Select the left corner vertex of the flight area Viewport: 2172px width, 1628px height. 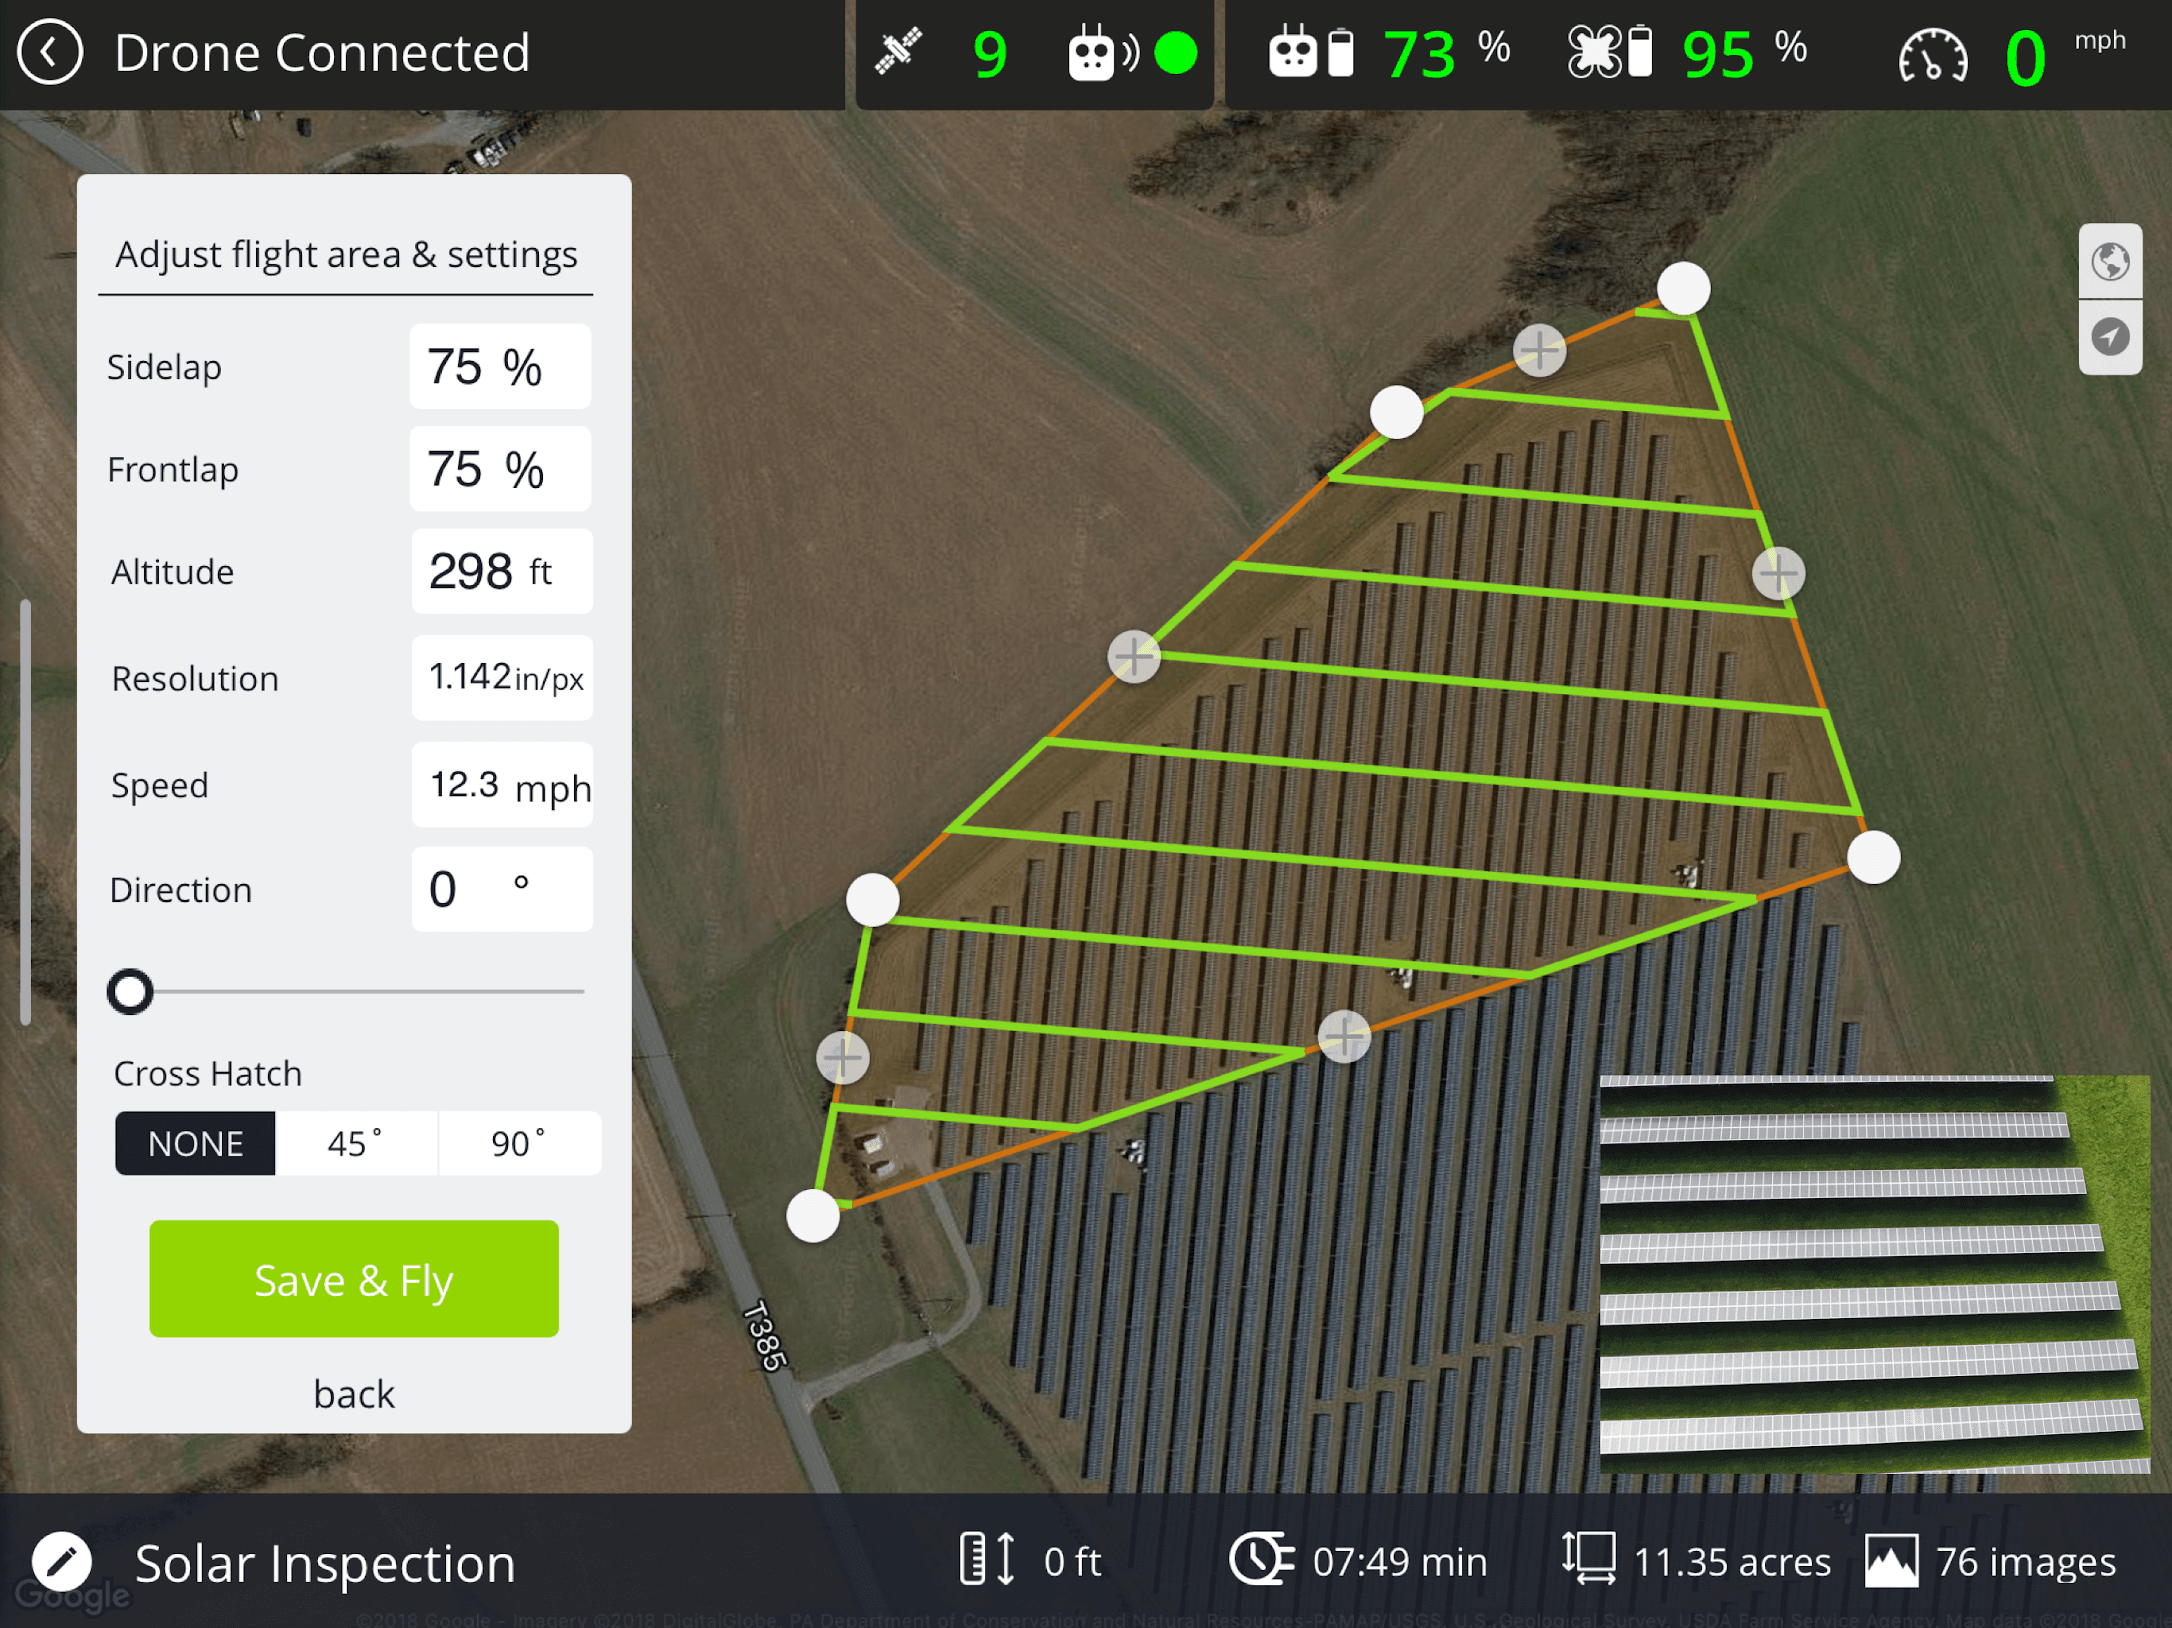point(872,900)
